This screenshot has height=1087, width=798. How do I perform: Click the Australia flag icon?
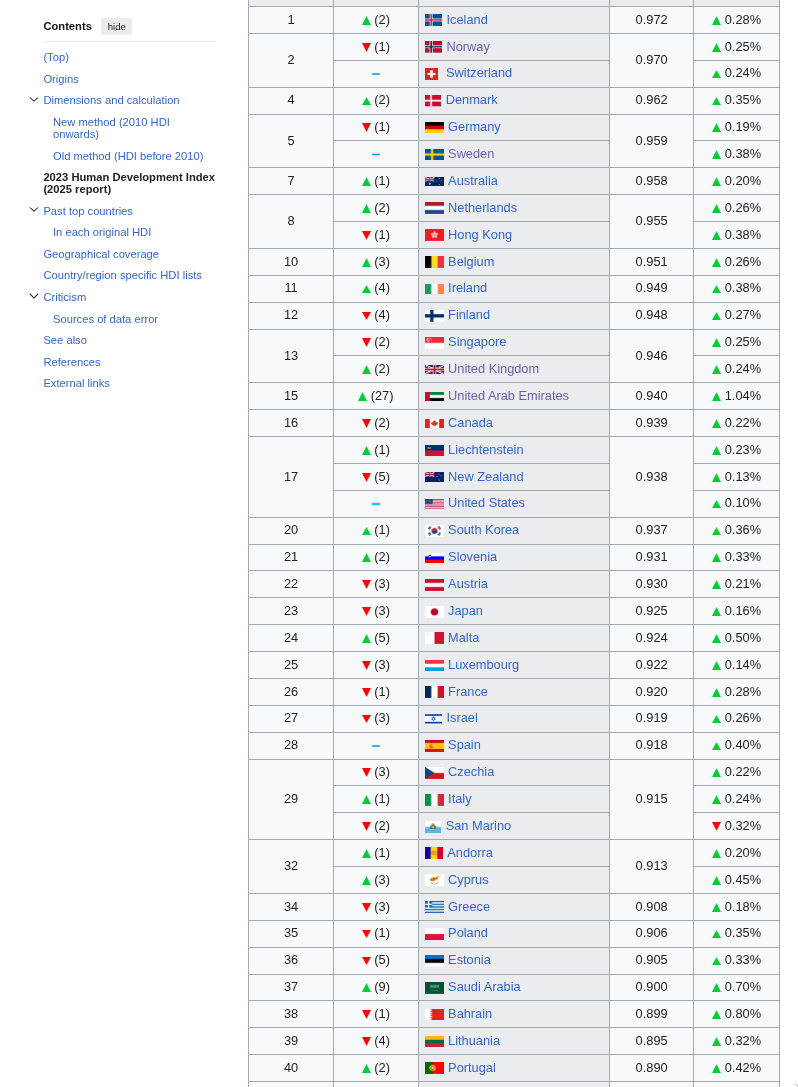tap(434, 182)
